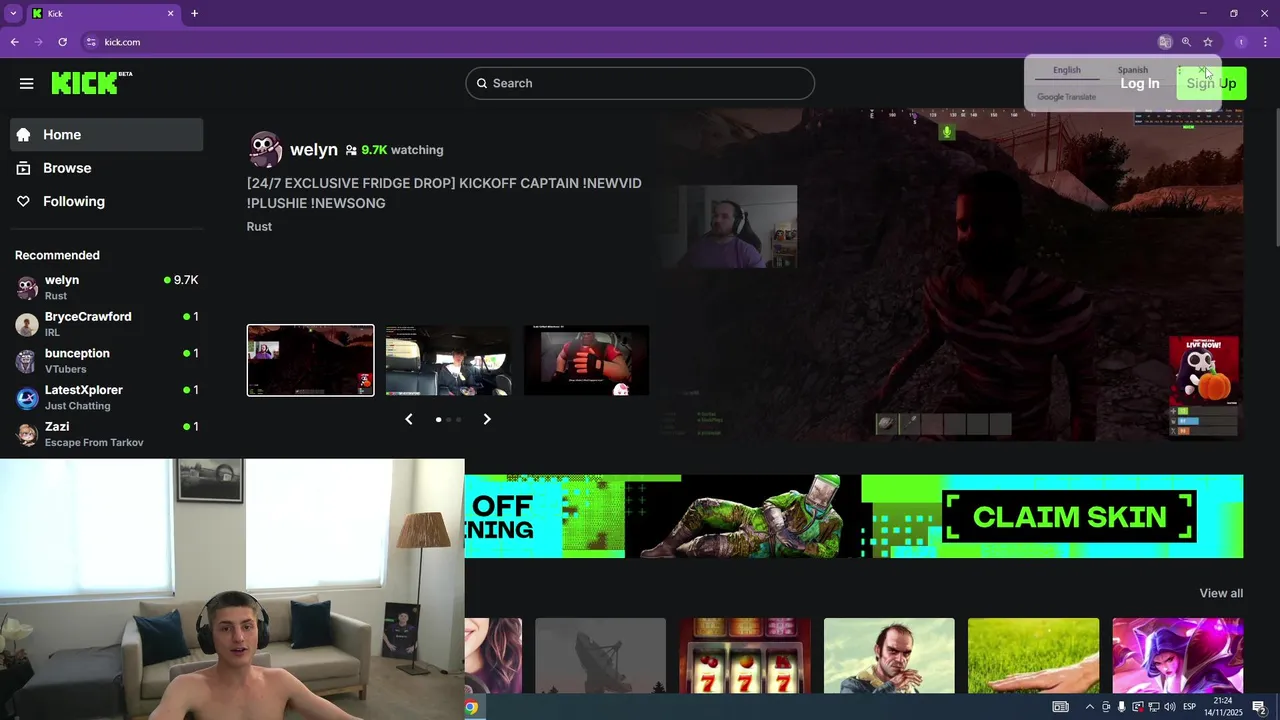Click the Log In button
This screenshot has width=1280, height=720.
(x=1140, y=83)
